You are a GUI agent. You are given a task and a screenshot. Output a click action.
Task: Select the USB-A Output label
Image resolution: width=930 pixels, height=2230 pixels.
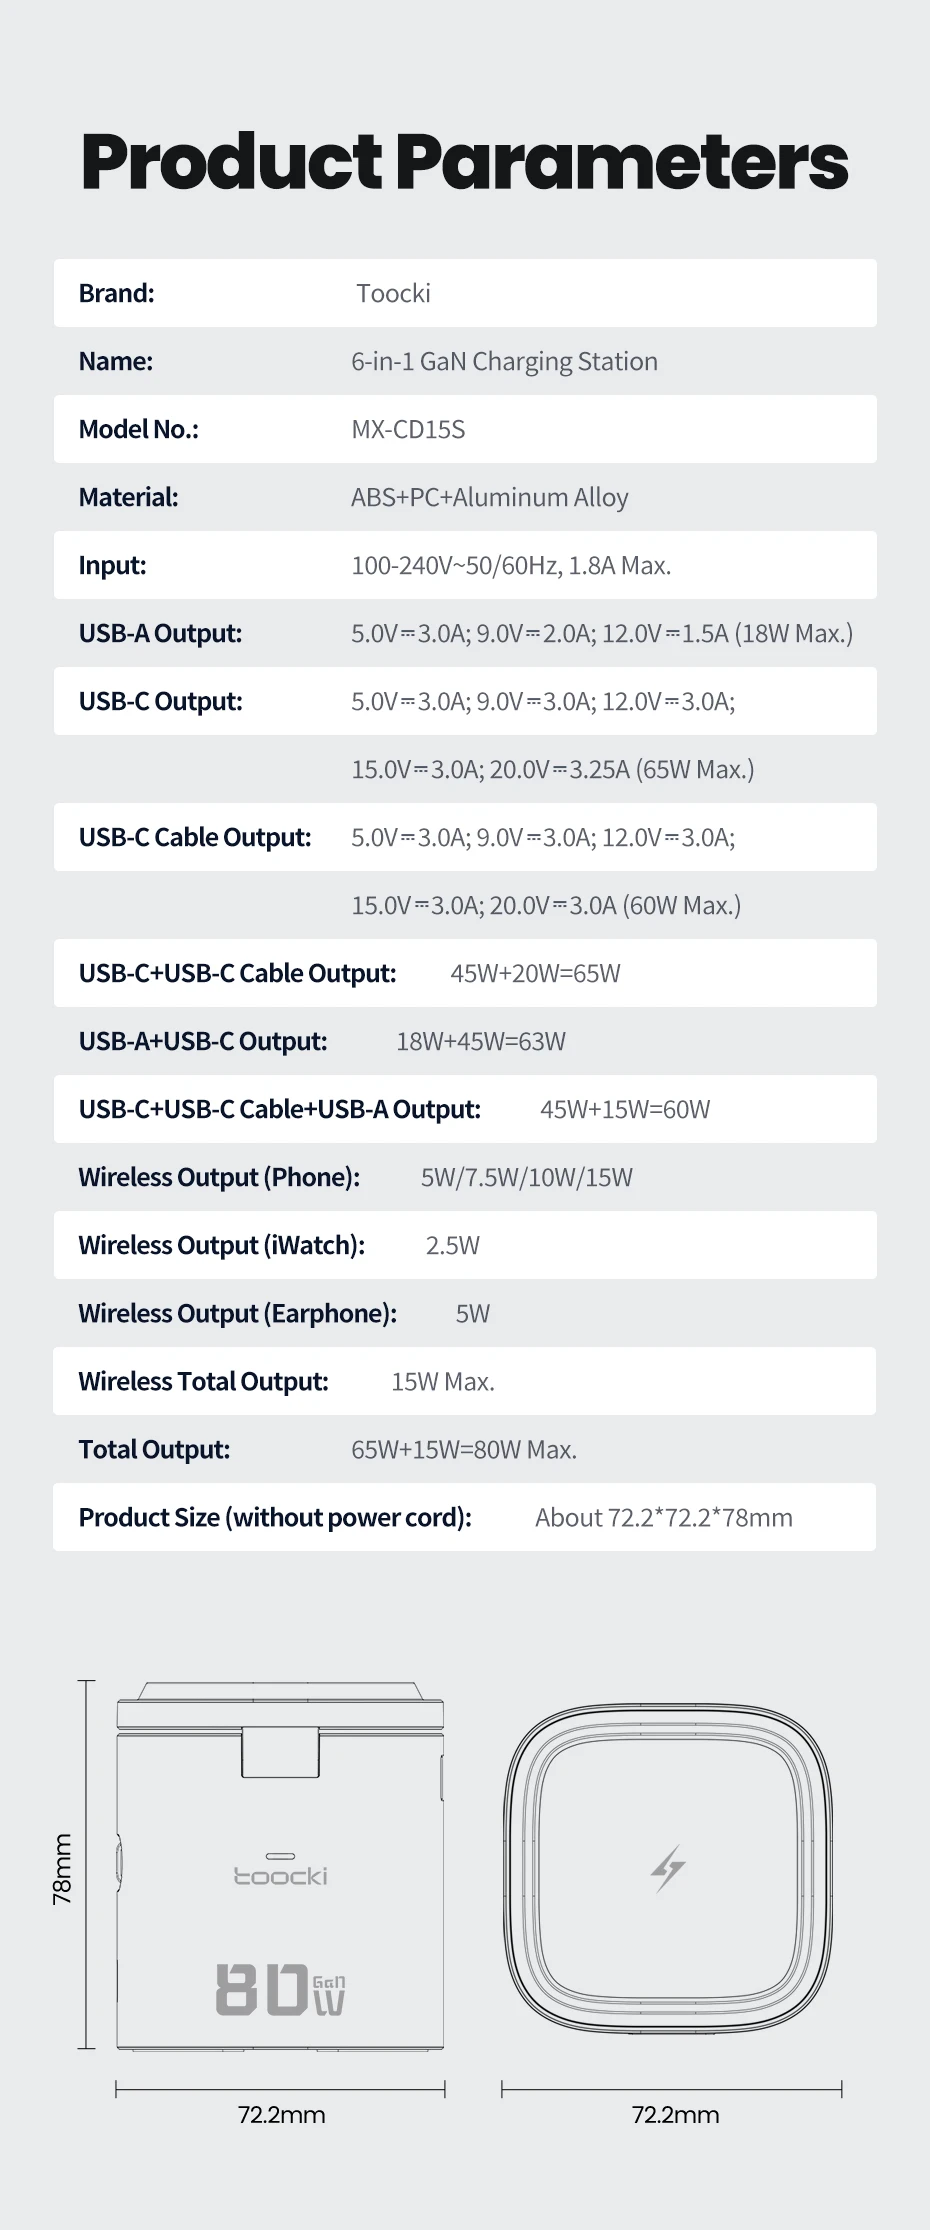click(160, 633)
